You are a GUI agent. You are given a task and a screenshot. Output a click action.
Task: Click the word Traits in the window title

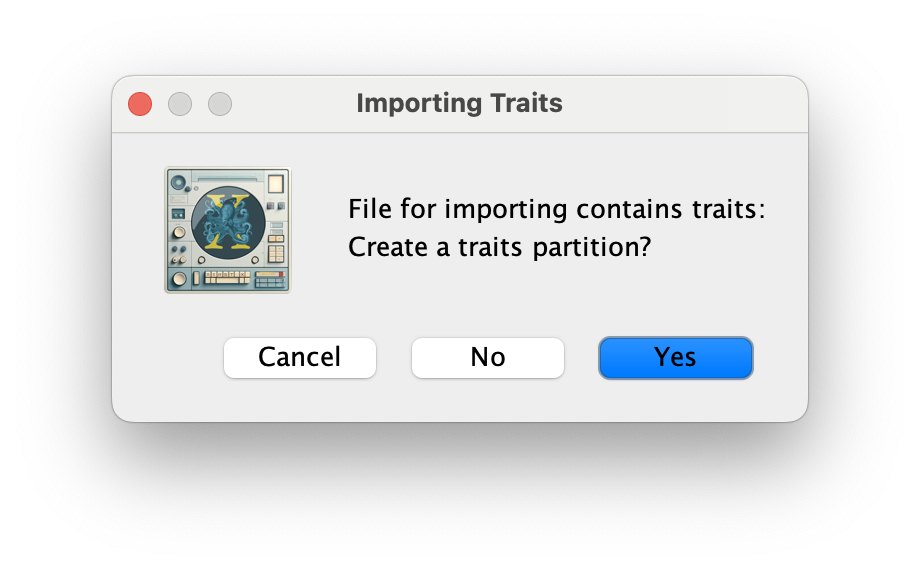point(526,103)
